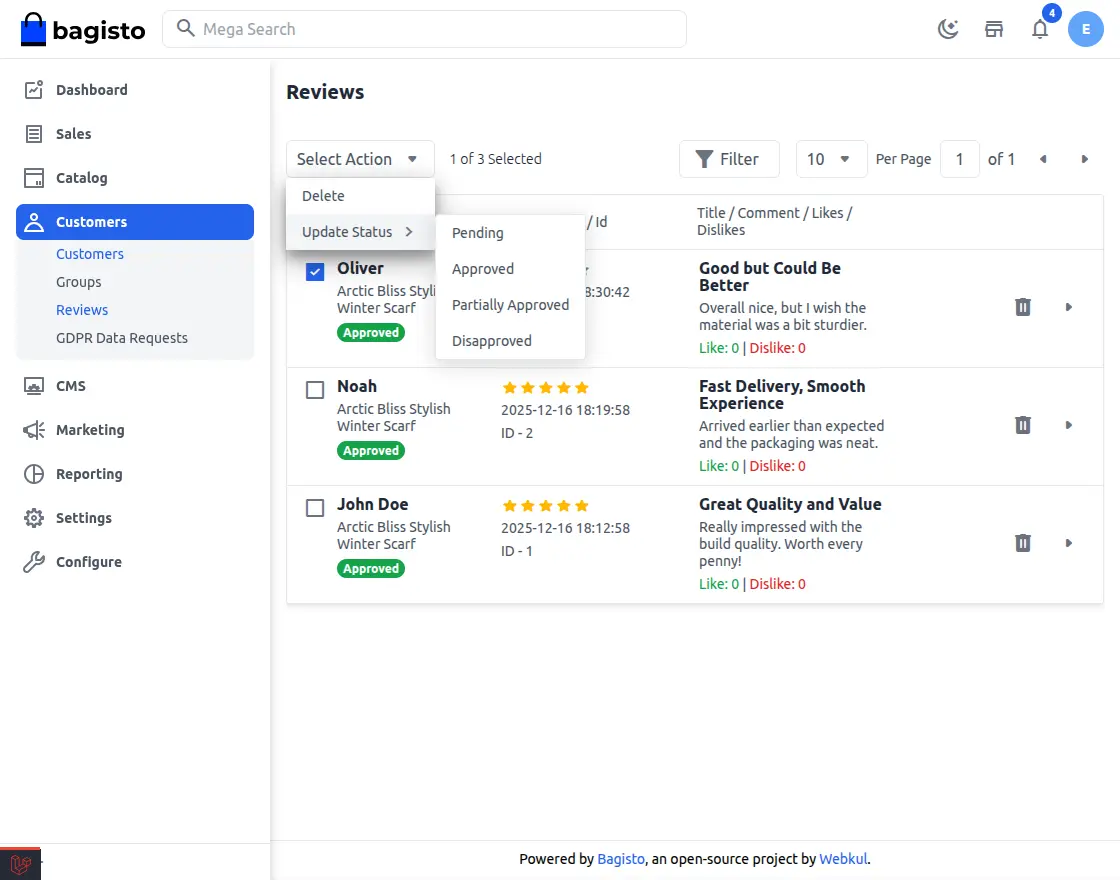Click trash icon for Noah's review
The height and width of the screenshot is (880, 1120).
click(x=1022, y=425)
